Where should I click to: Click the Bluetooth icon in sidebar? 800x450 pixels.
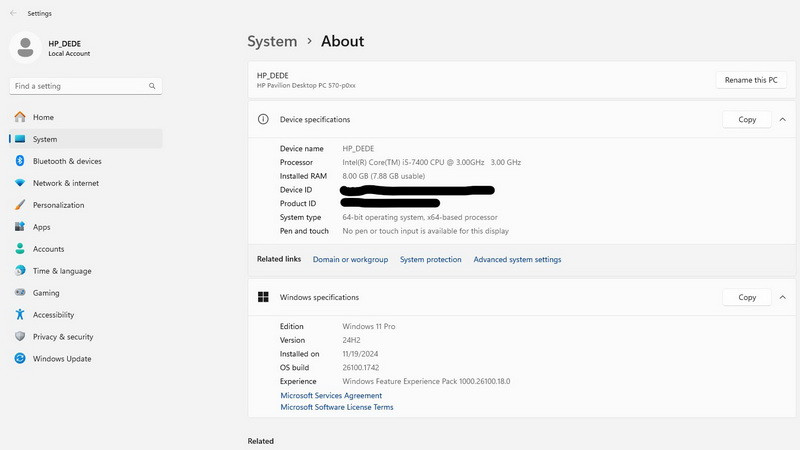20,161
